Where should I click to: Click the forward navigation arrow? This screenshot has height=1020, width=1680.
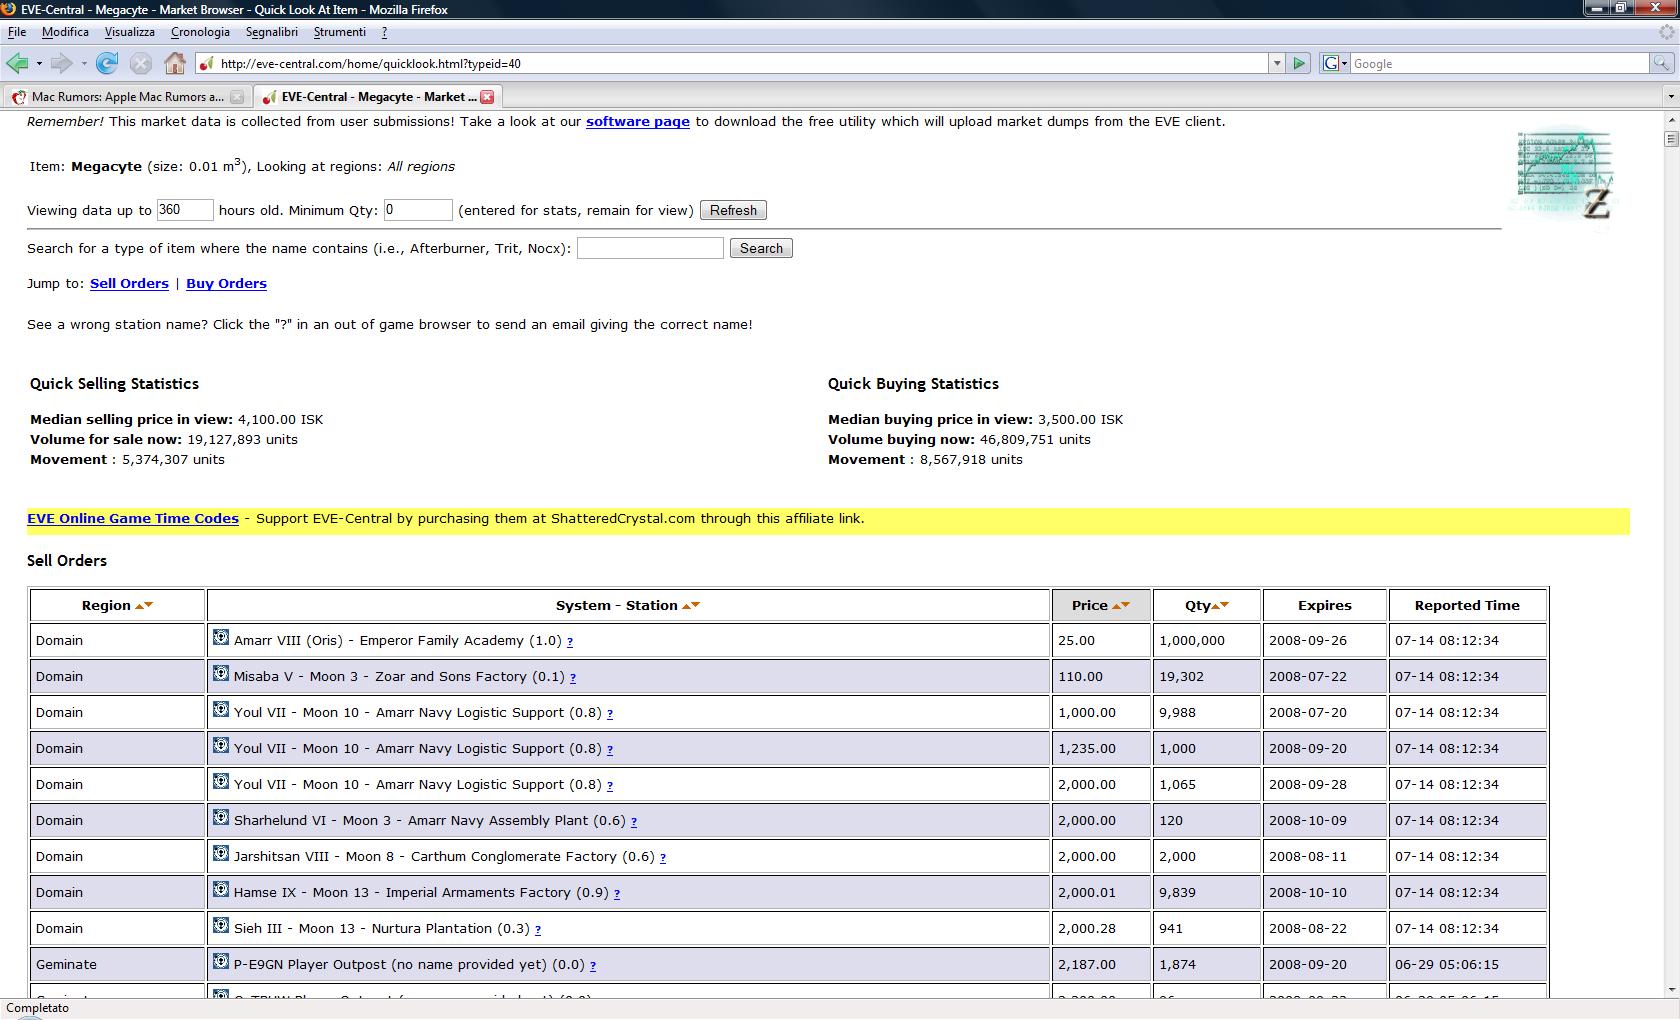(x=61, y=64)
